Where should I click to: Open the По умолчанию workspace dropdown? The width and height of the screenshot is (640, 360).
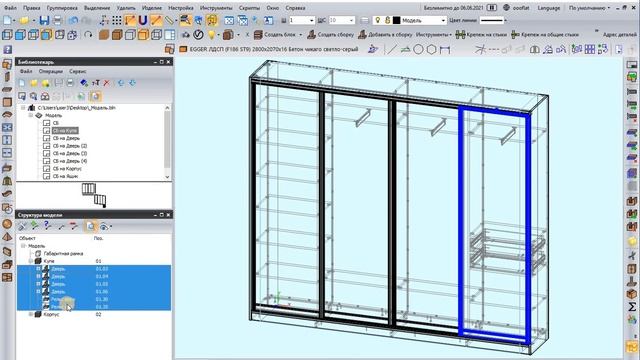[589, 8]
